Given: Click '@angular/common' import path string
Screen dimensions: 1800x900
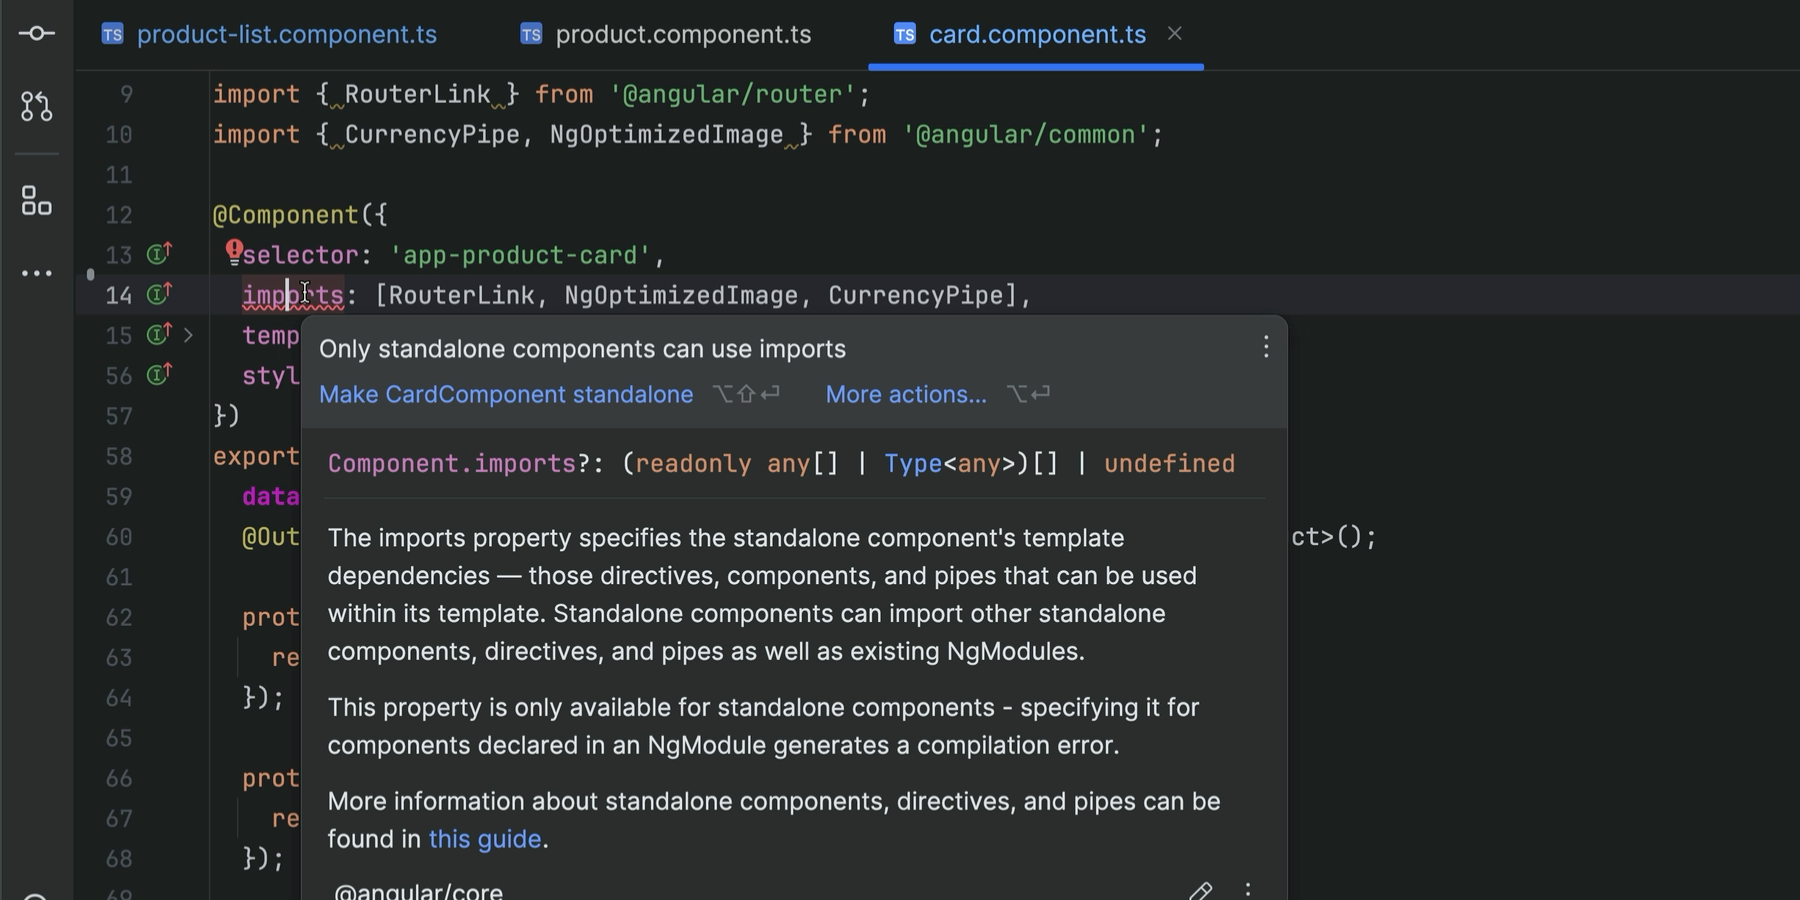Looking at the screenshot, I should point(1026,134).
